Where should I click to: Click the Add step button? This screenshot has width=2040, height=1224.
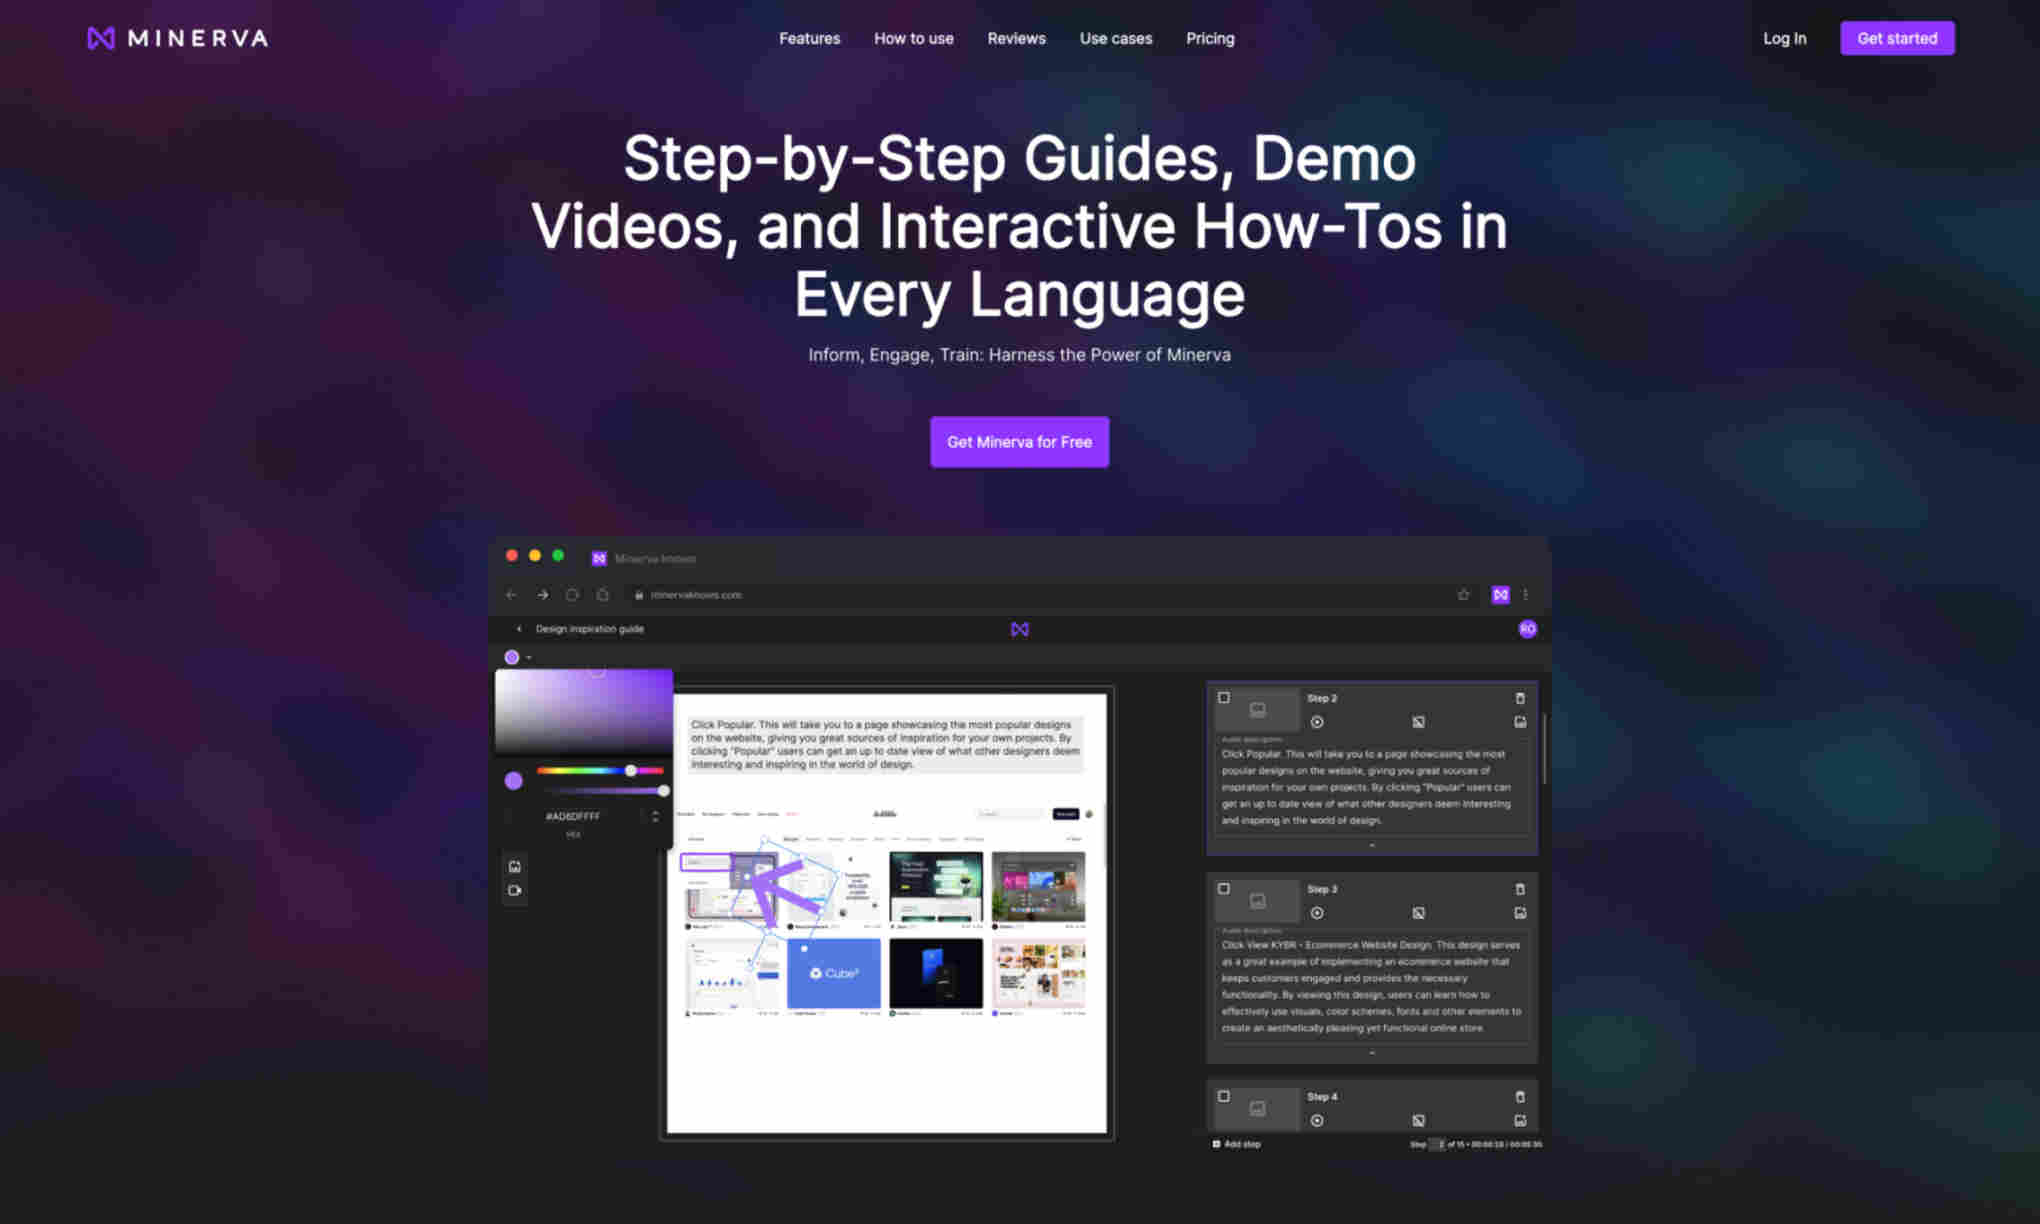(1237, 1144)
